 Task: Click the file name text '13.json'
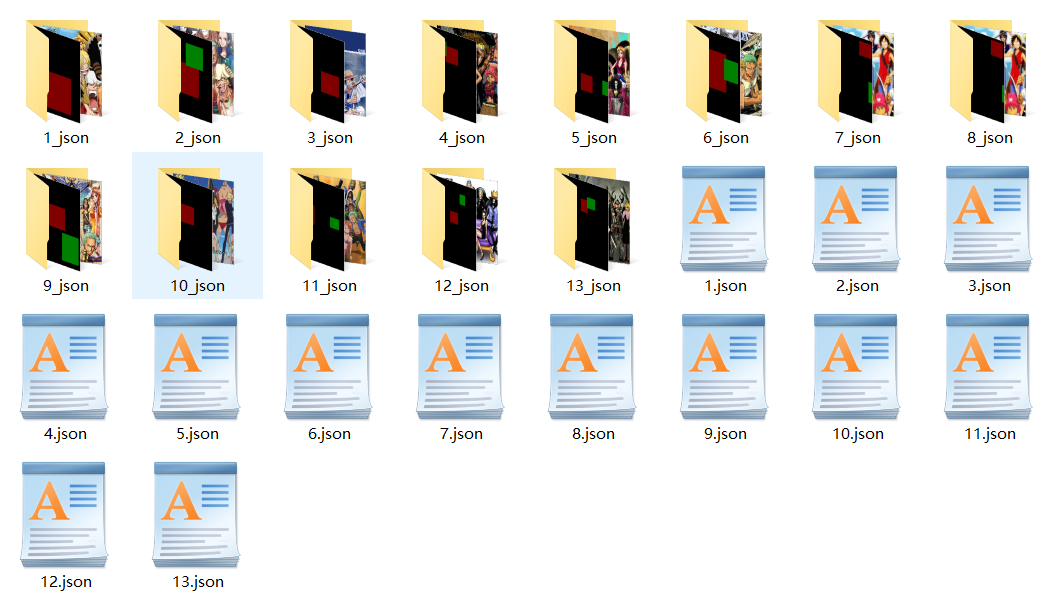[198, 582]
